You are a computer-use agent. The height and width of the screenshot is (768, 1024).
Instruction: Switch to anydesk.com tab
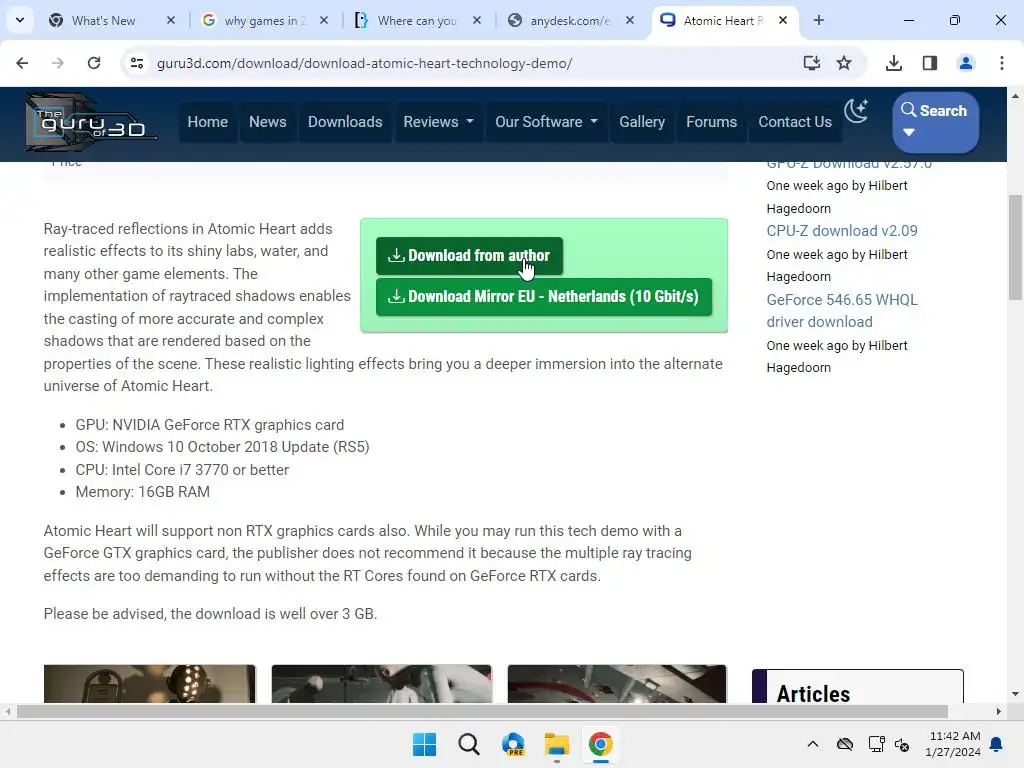[569, 20]
